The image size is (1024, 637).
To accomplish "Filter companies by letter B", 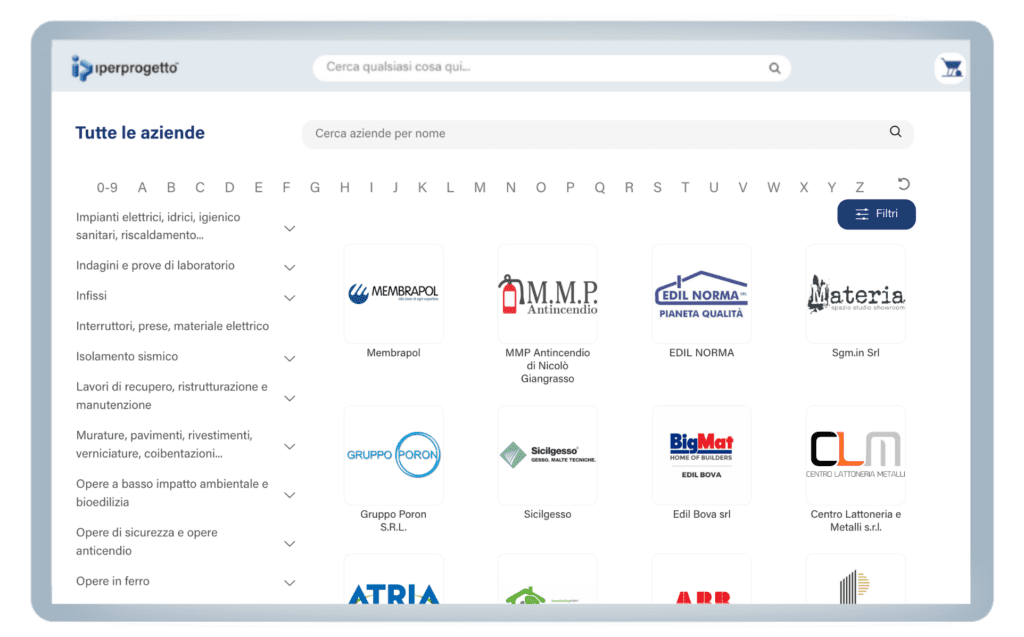I will [171, 188].
